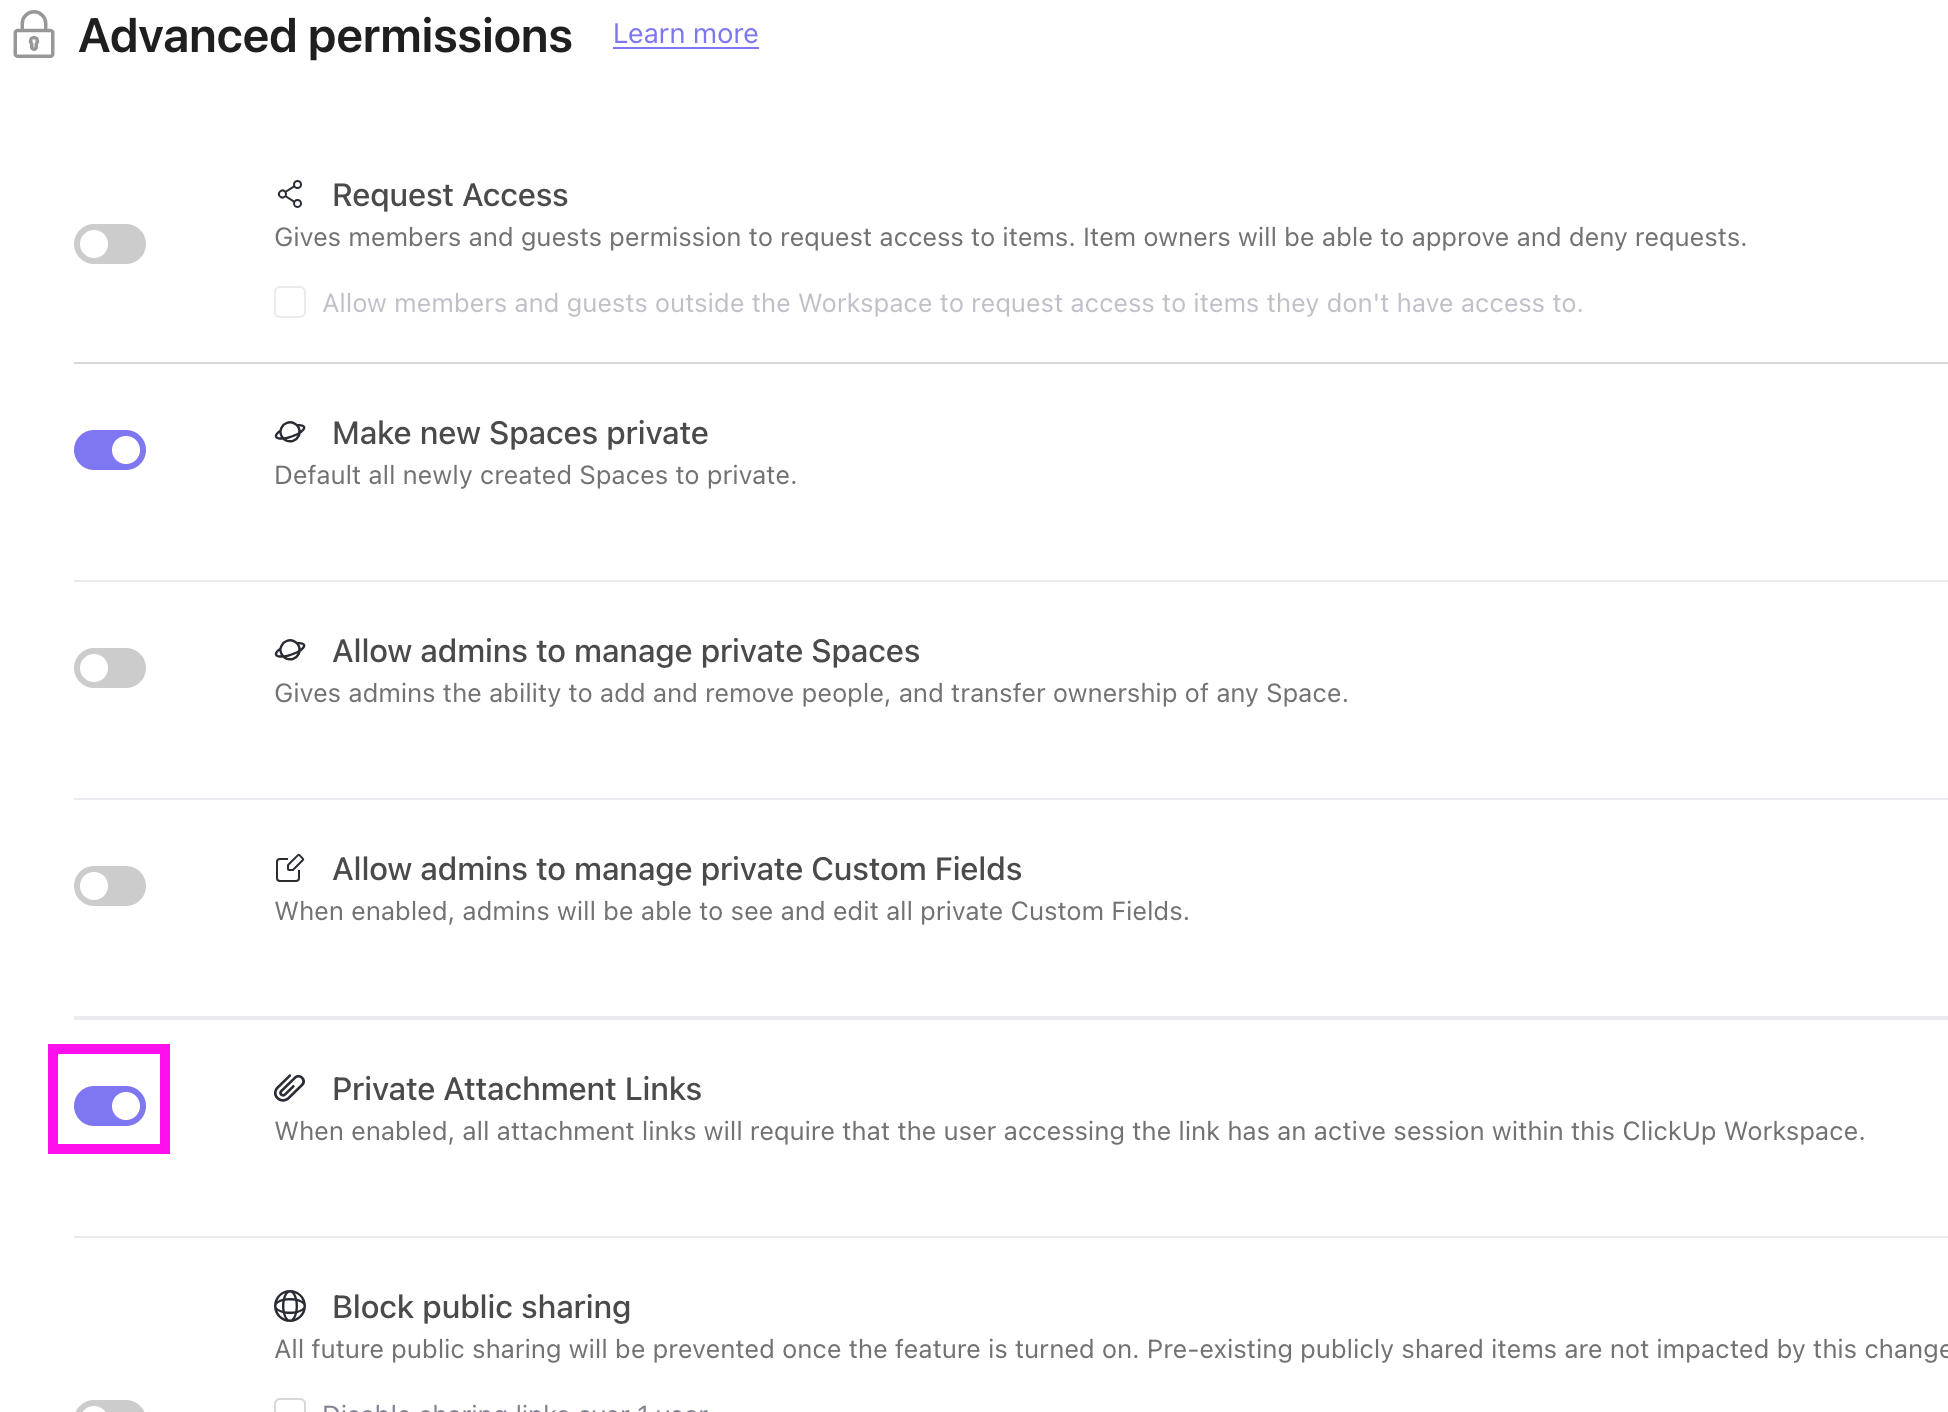Toggle Allow admins to manage private Custom Fields
The height and width of the screenshot is (1412, 1948).
pyautogui.click(x=110, y=886)
